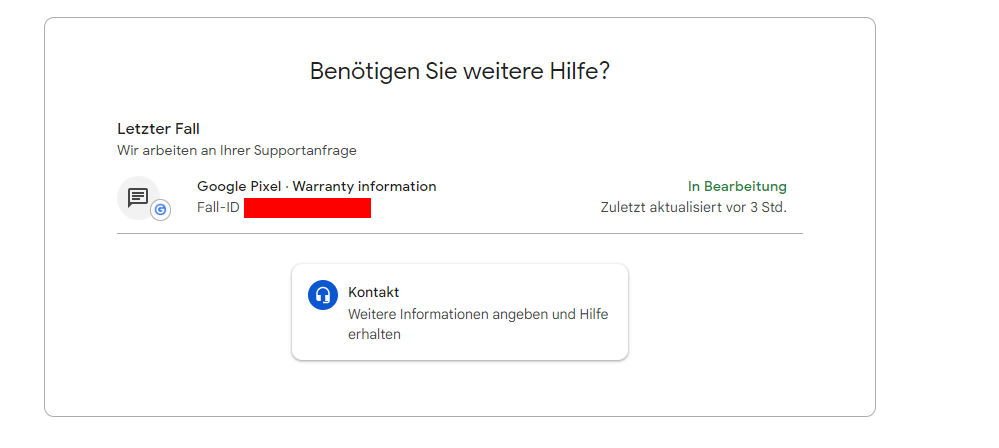Click the Google Pixel product name
The height and width of the screenshot is (448, 999).
tap(239, 187)
